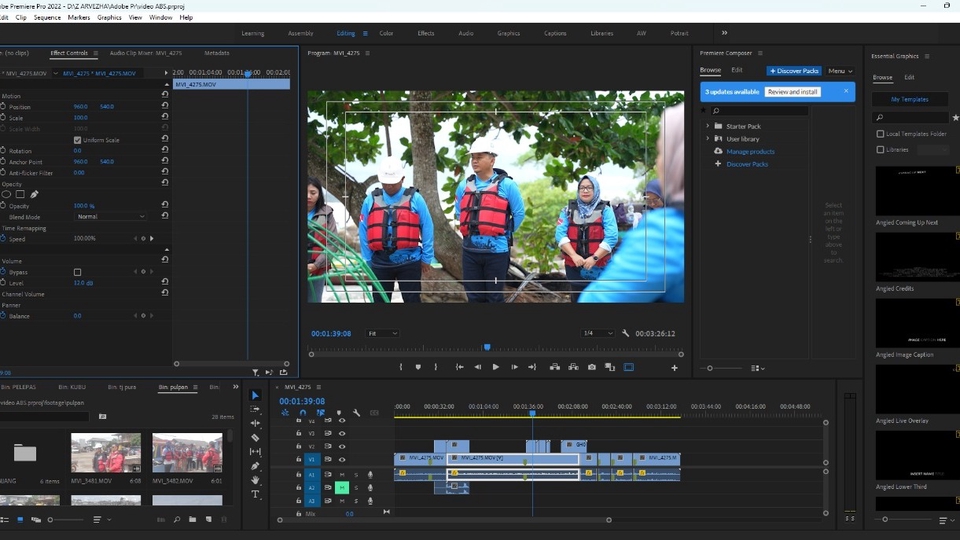This screenshot has width=960, height=540.
Task: Open the Fit zoom level dropdown
Action: click(x=382, y=334)
